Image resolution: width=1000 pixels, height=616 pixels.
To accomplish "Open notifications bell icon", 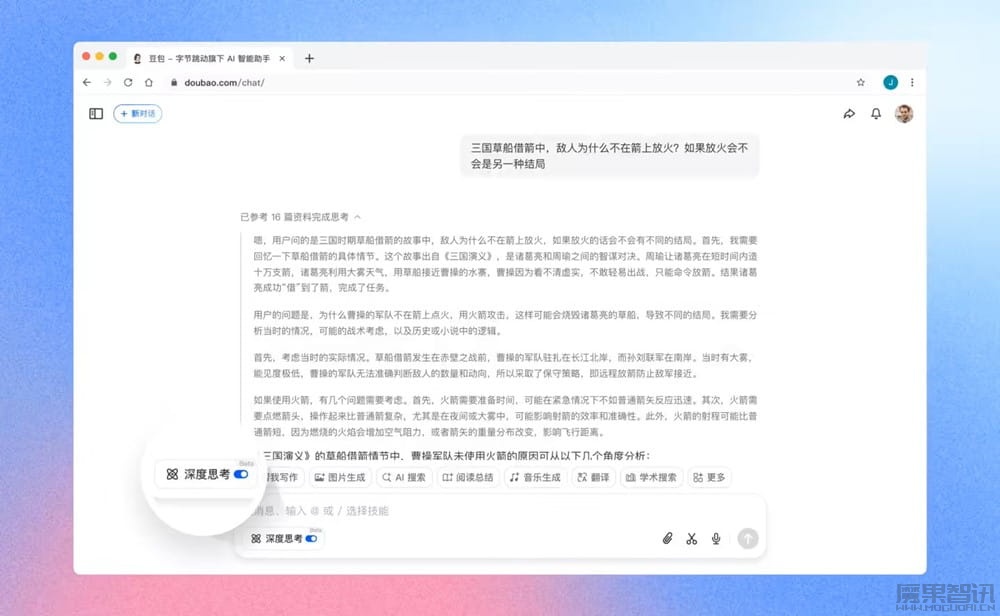I will 876,114.
